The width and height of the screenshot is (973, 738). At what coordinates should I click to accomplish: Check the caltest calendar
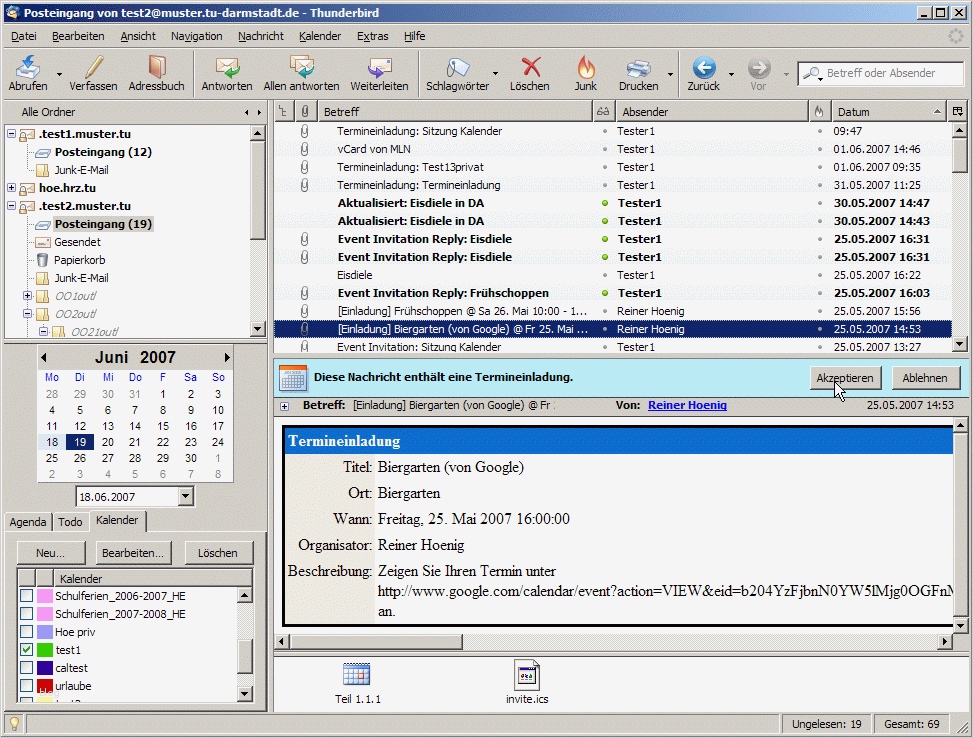27,668
